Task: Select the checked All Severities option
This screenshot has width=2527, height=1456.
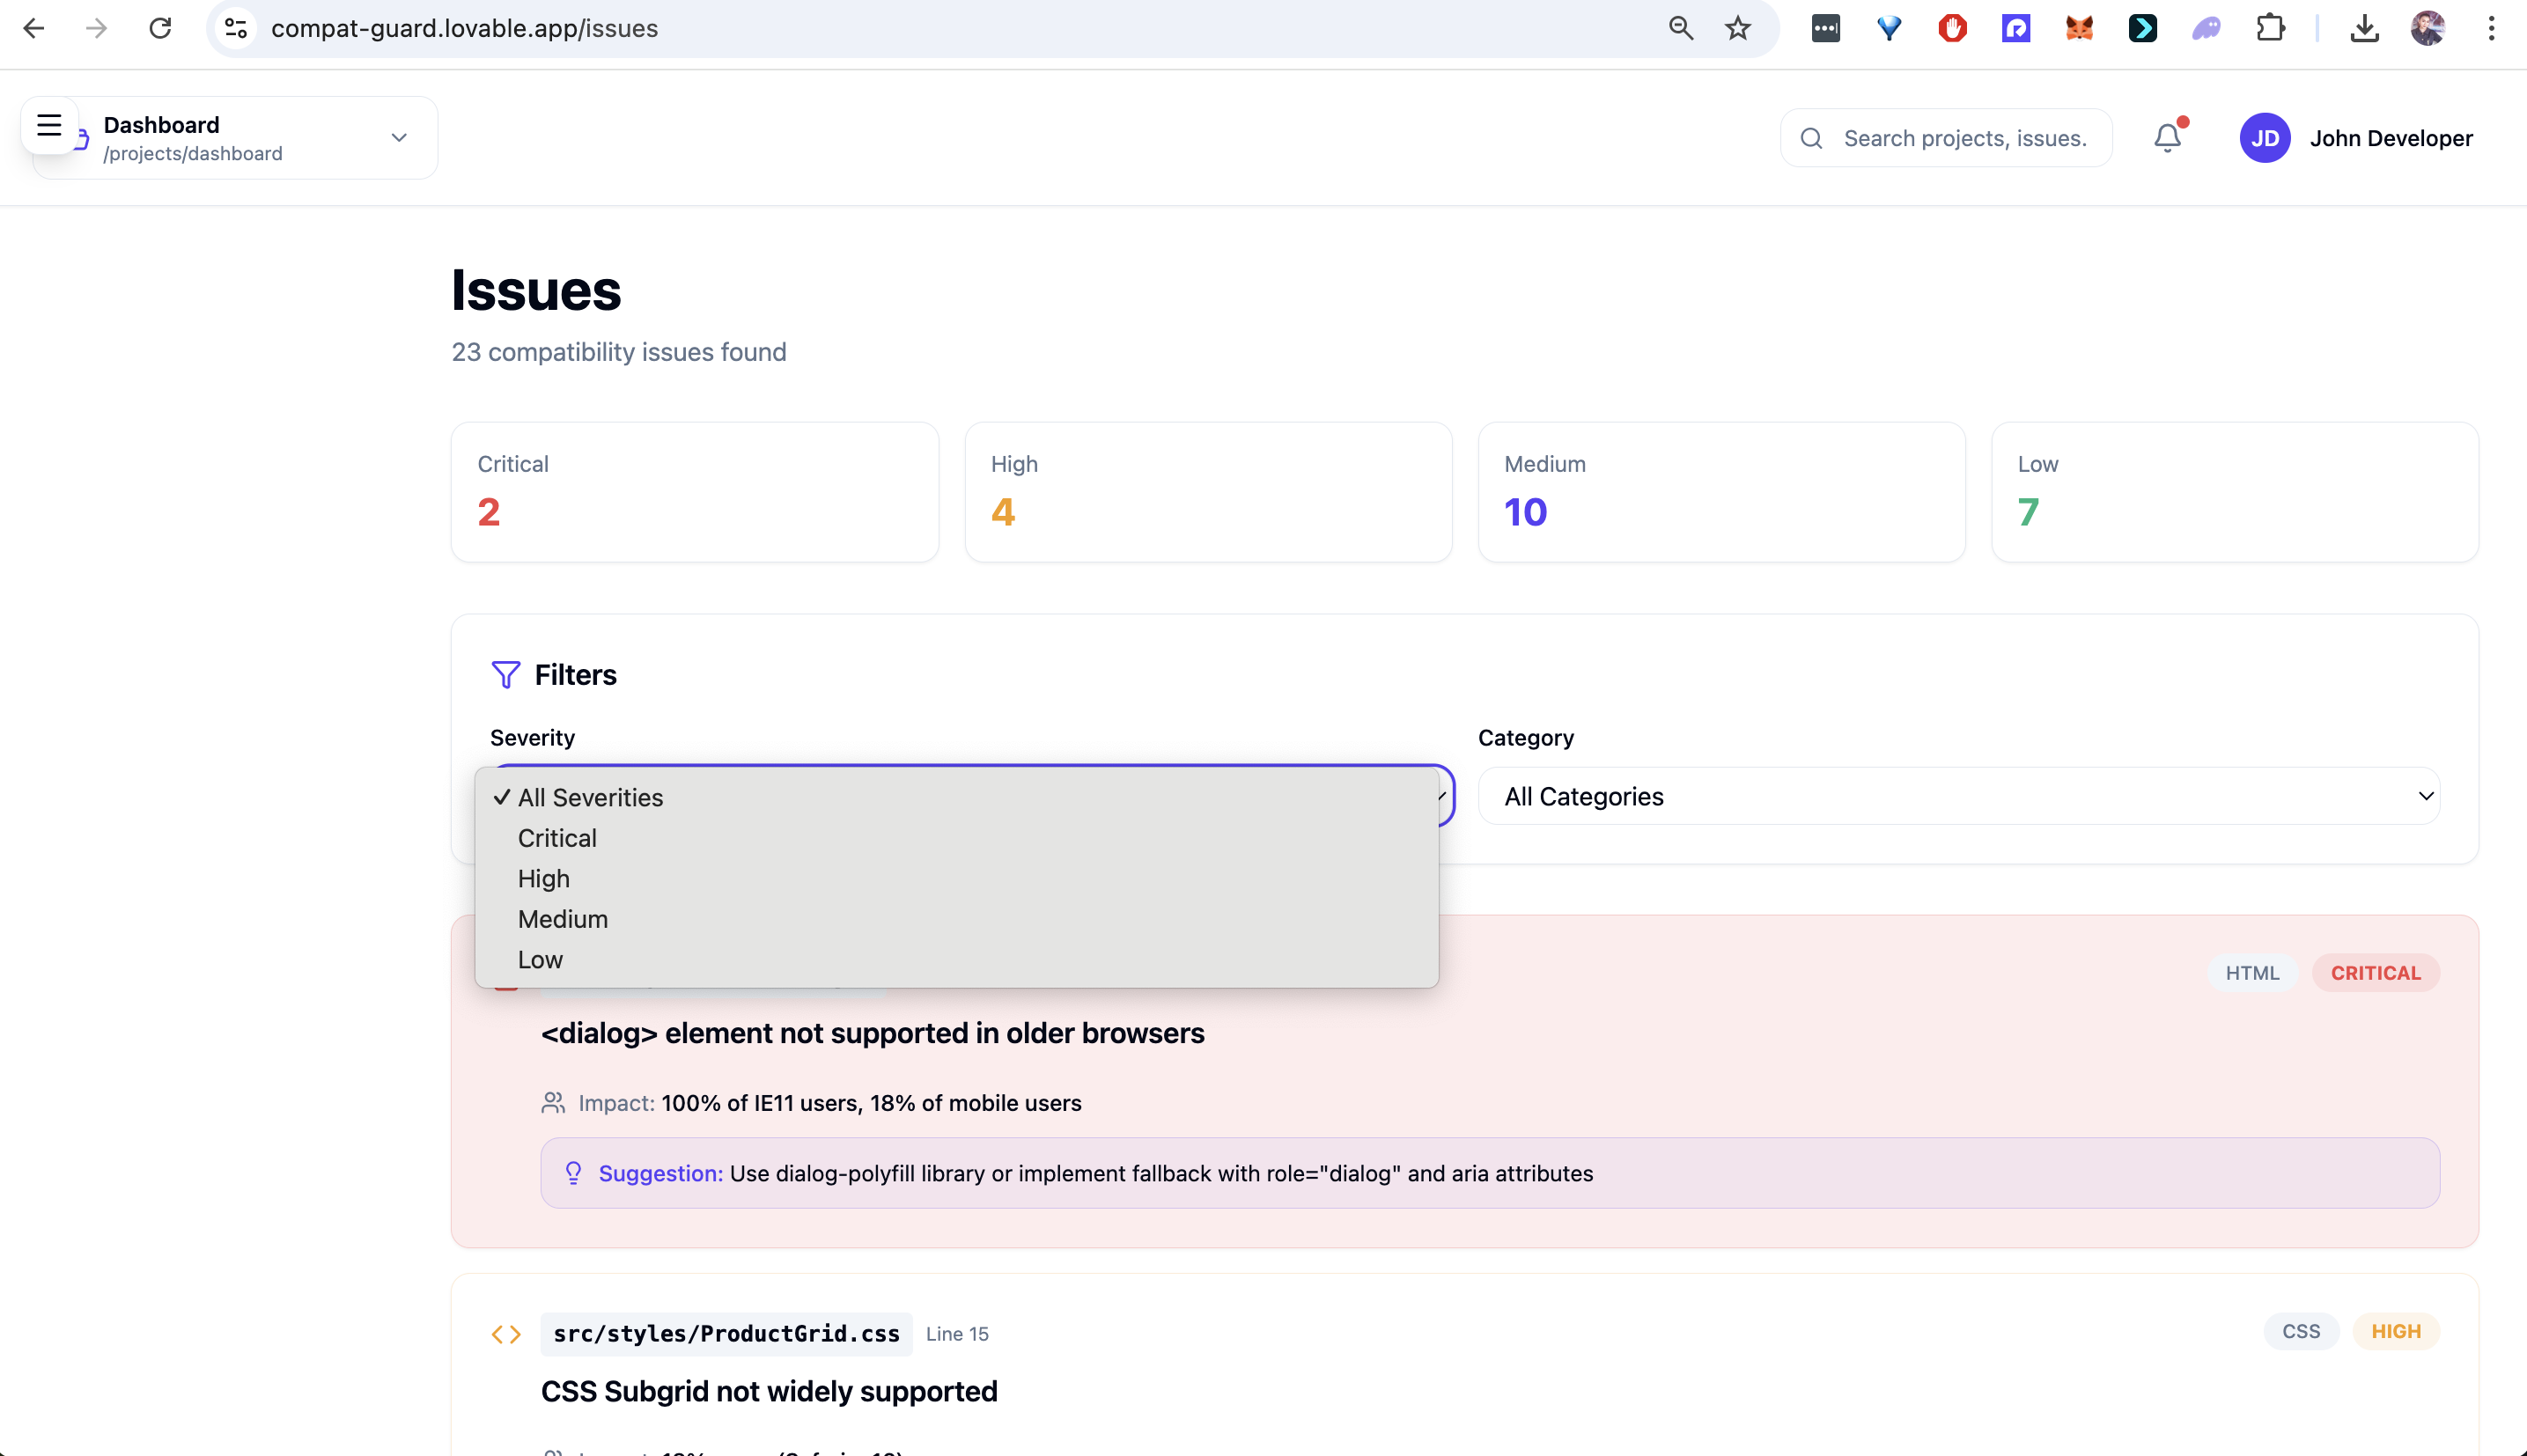Action: [x=590, y=797]
